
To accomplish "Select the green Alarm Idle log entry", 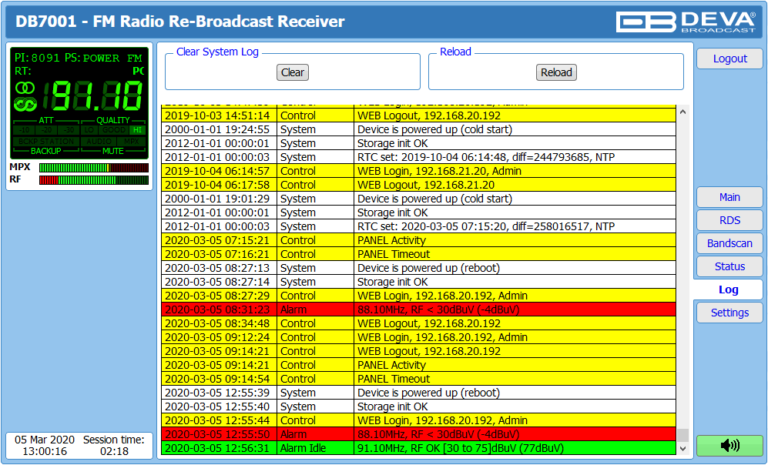I will click(418, 449).
